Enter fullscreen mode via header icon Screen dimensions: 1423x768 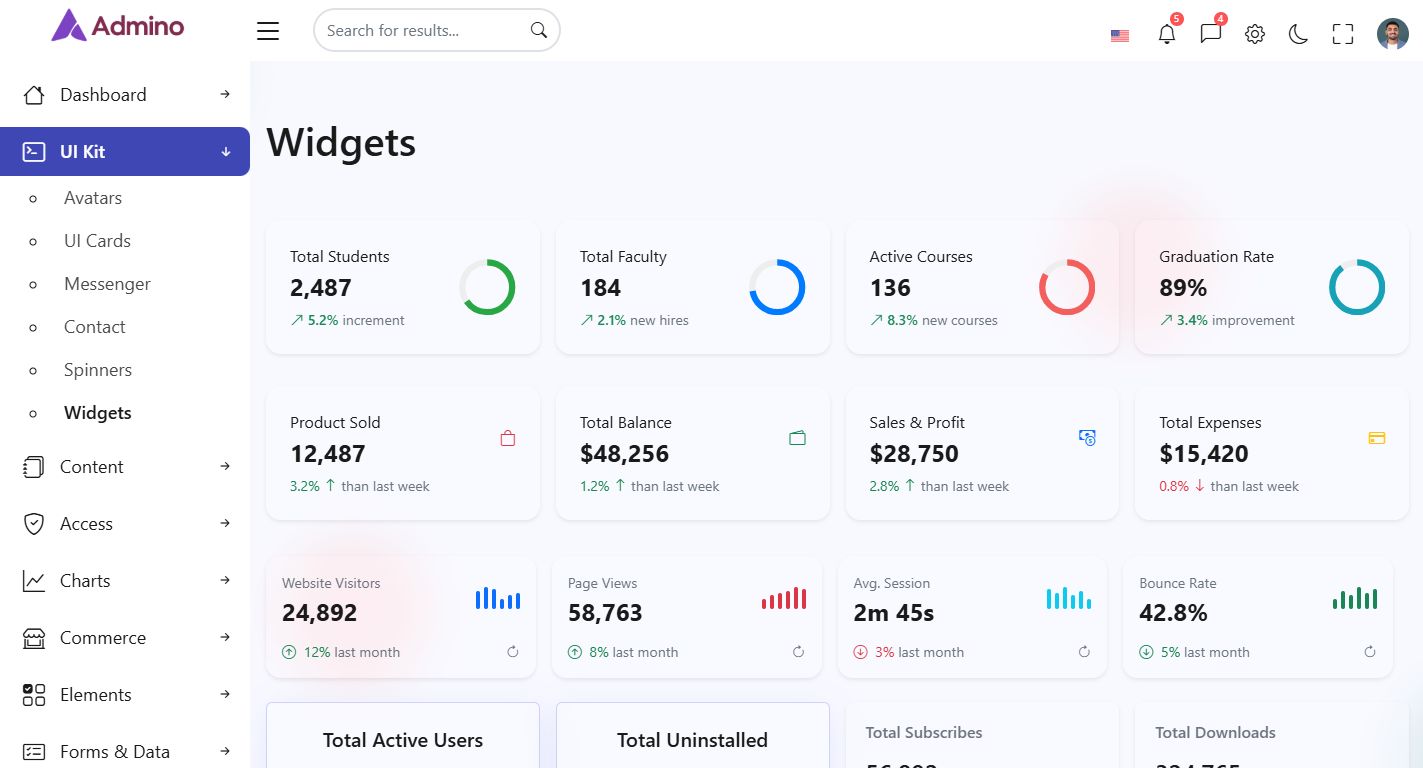pyautogui.click(x=1342, y=34)
